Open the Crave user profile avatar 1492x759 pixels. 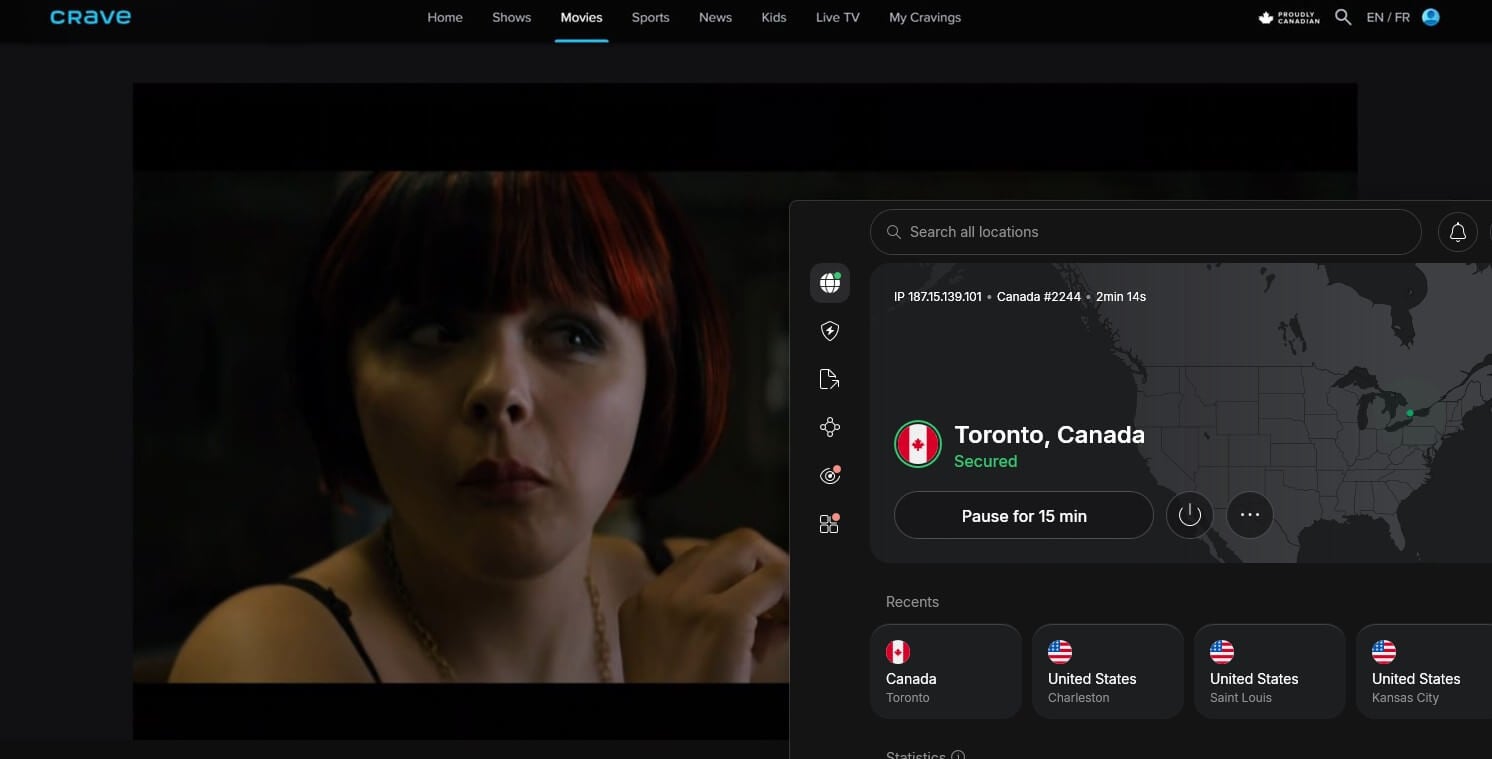(1430, 17)
